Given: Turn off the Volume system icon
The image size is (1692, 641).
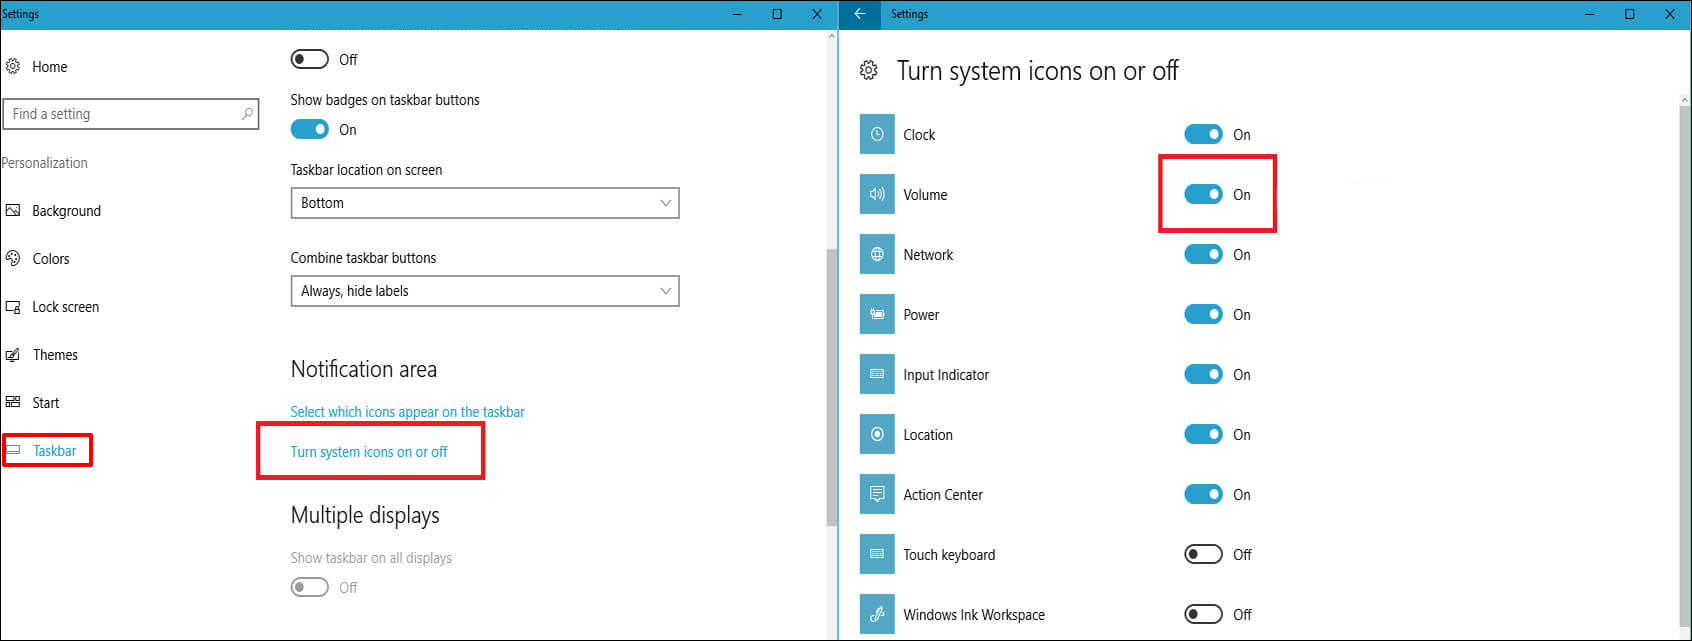Looking at the screenshot, I should coord(1203,194).
